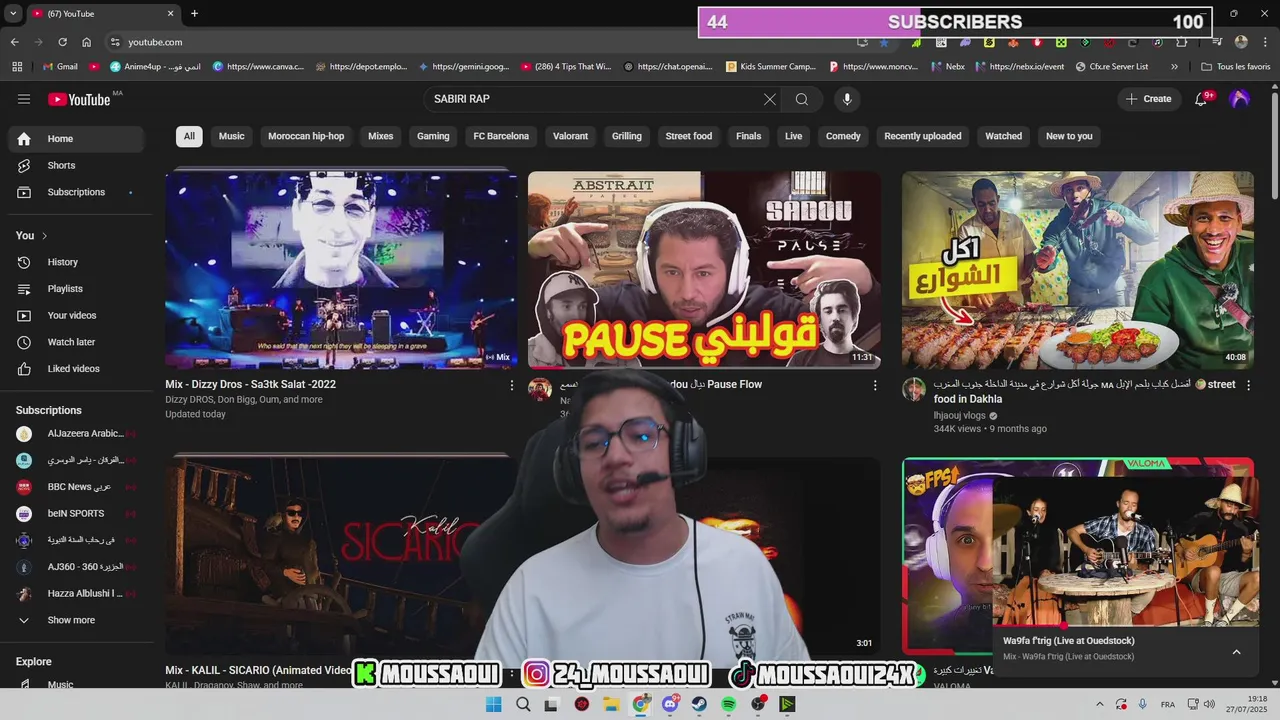Open Tous les favoris folder
The width and height of the screenshot is (1280, 720).
pyautogui.click(x=1236, y=67)
